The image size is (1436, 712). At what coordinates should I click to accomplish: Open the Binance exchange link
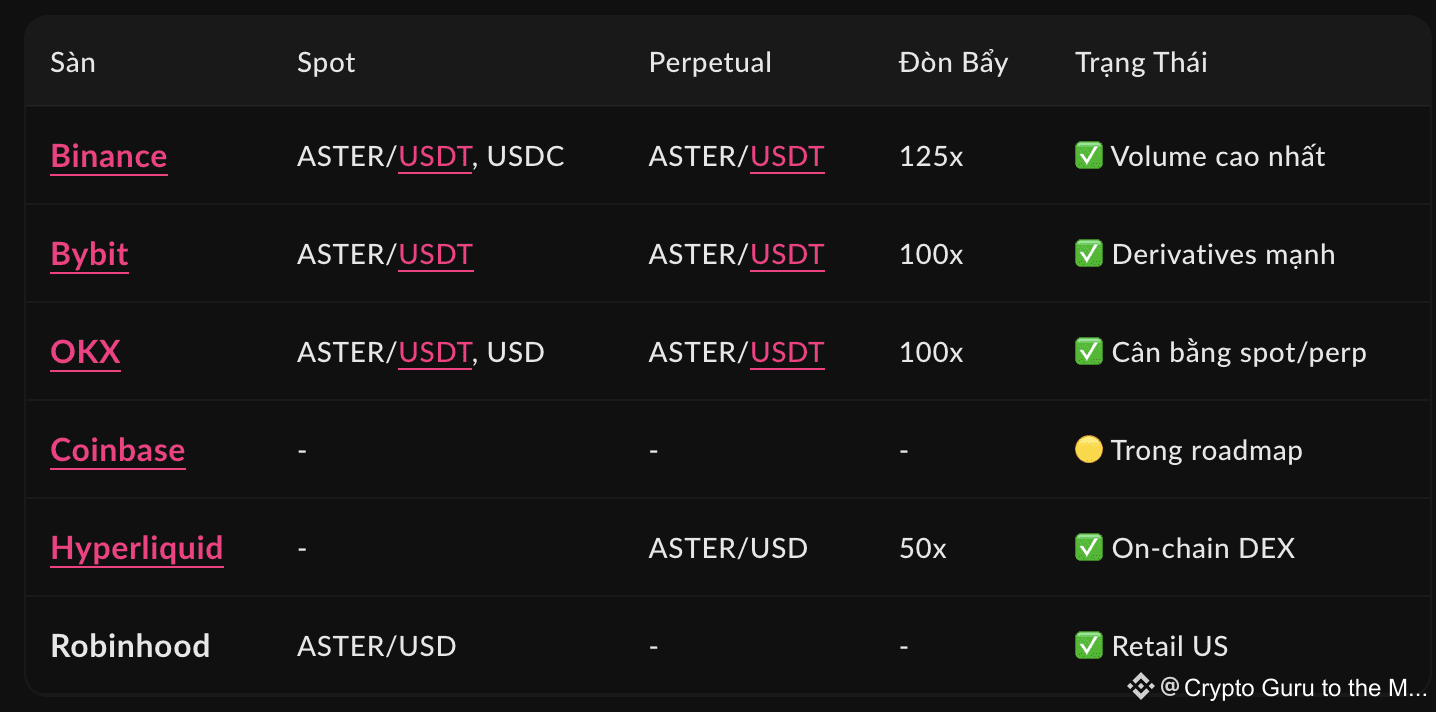click(x=109, y=156)
